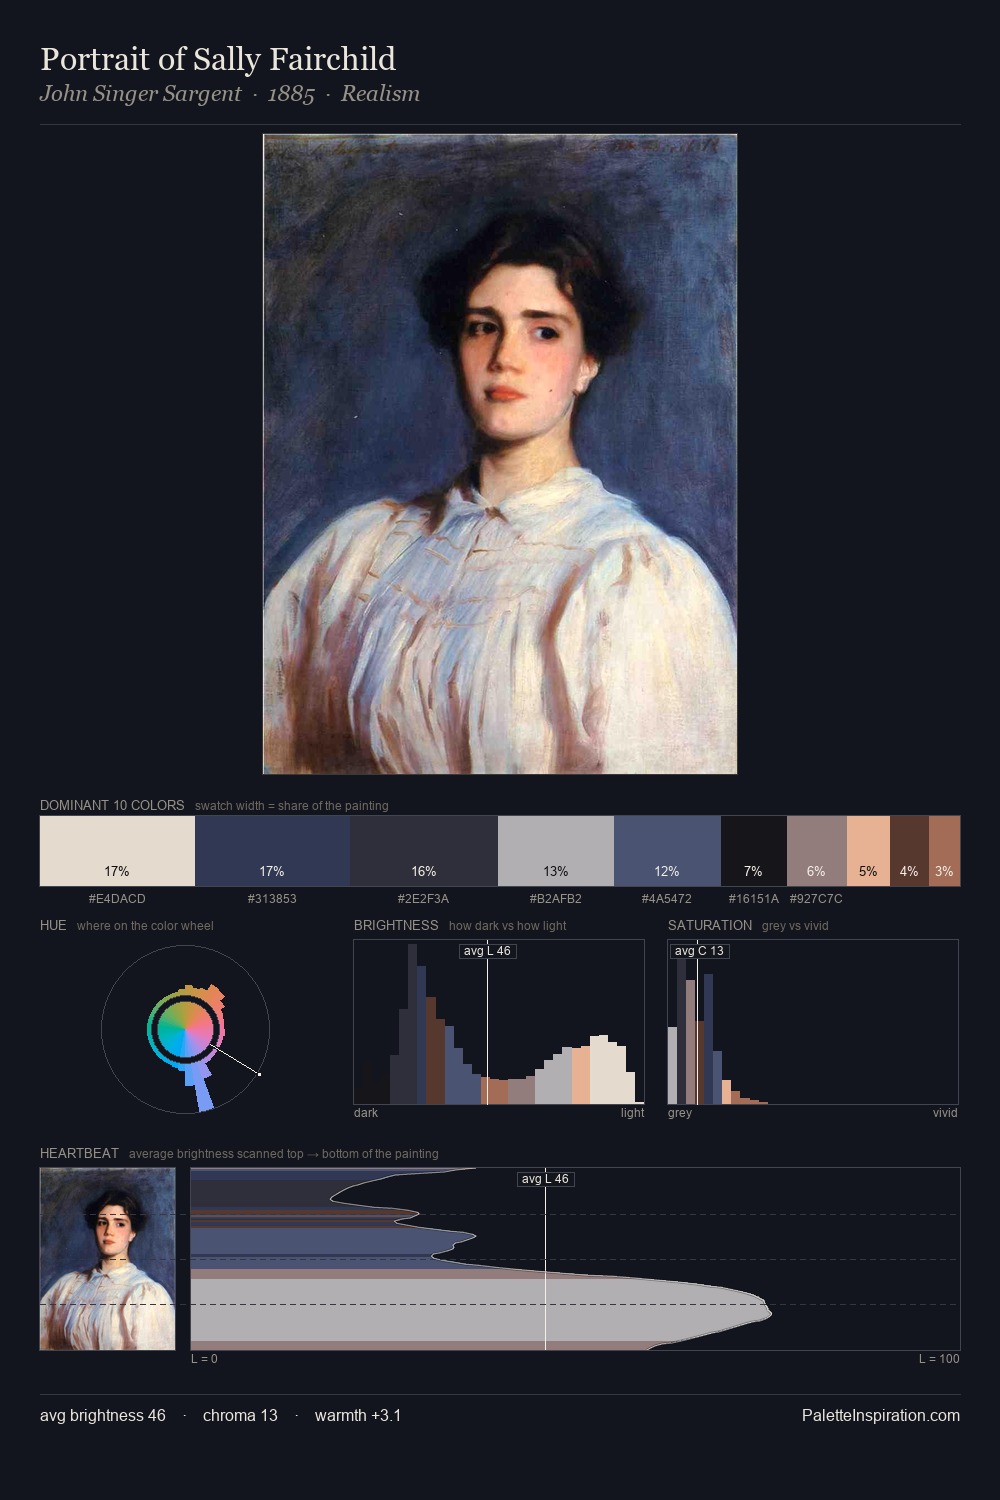This screenshot has width=1000, height=1500.
Task: Click 'avg brightness 46' in footer
Action: point(103,1415)
